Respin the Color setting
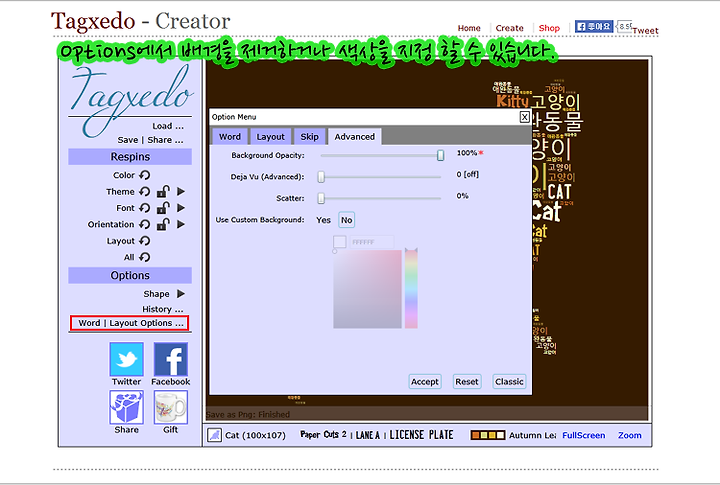 (145, 175)
